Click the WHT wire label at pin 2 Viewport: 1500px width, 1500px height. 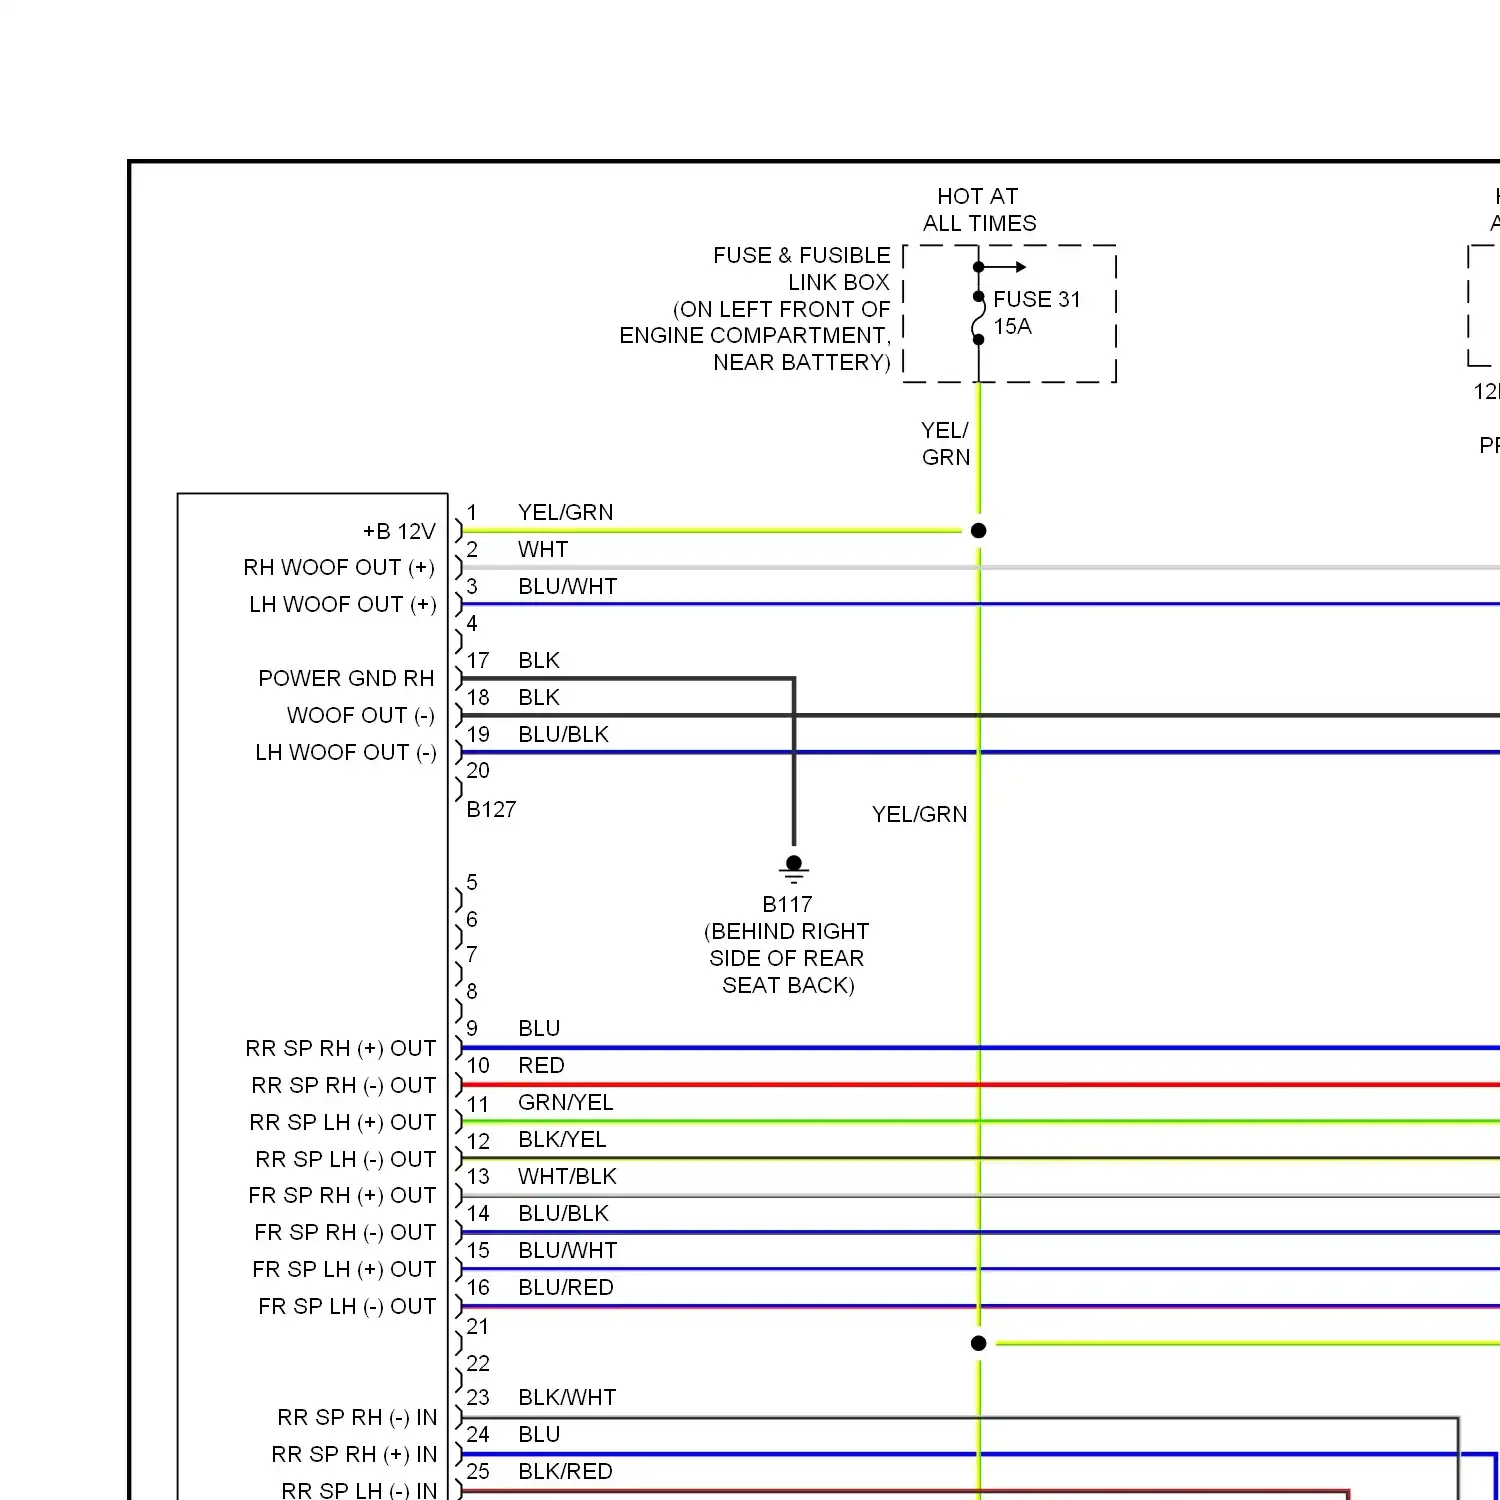click(543, 550)
